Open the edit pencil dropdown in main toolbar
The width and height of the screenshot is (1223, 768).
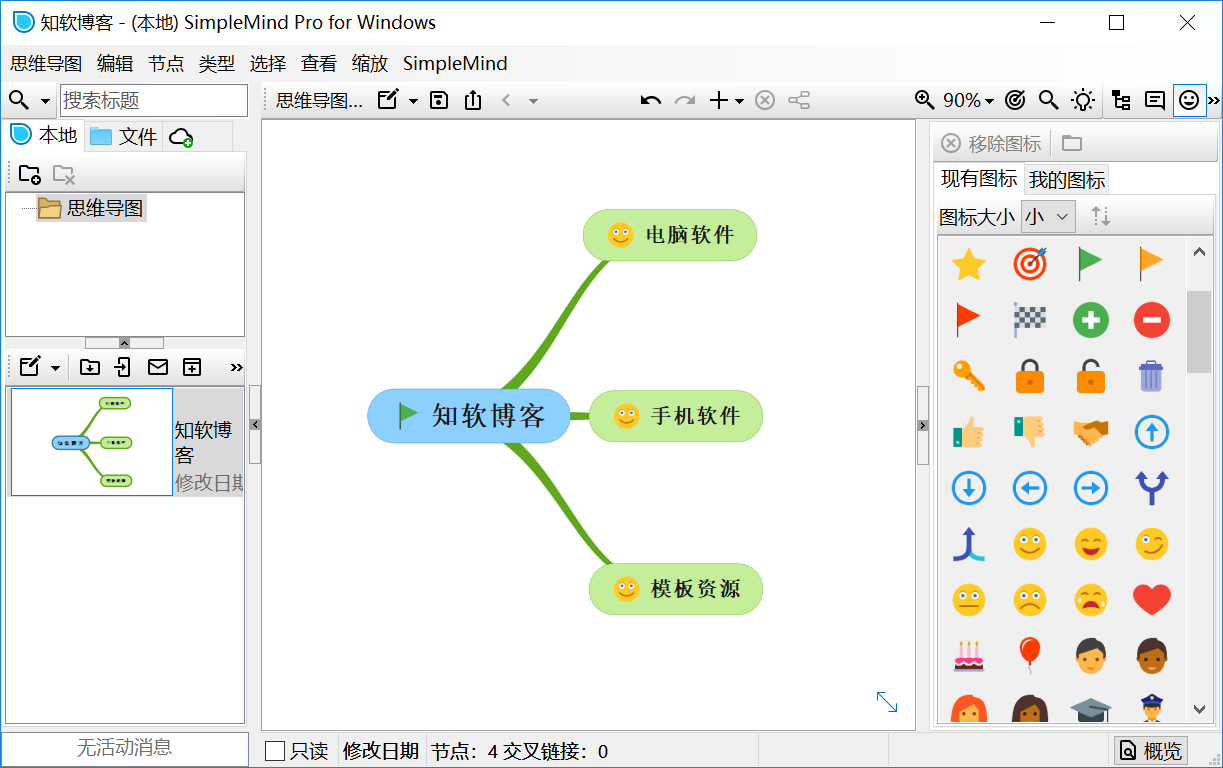click(x=413, y=101)
